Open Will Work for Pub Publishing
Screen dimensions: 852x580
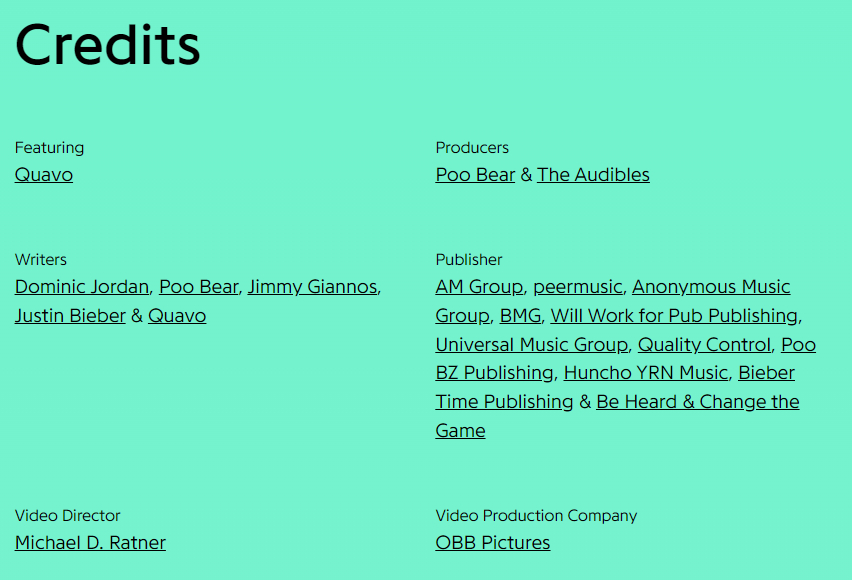pos(674,316)
